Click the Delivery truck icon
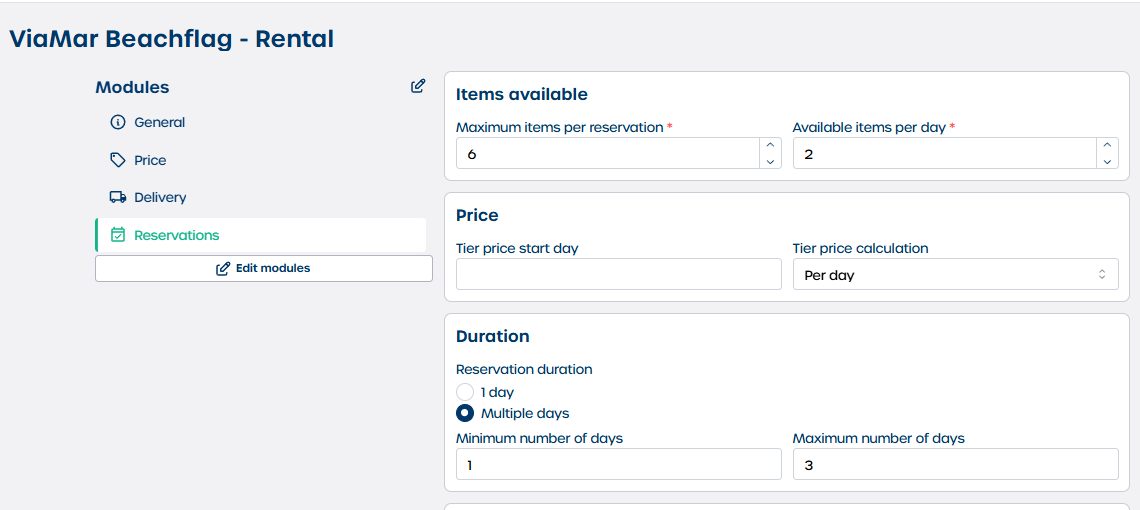Viewport: 1140px width, 510px height. pos(118,198)
